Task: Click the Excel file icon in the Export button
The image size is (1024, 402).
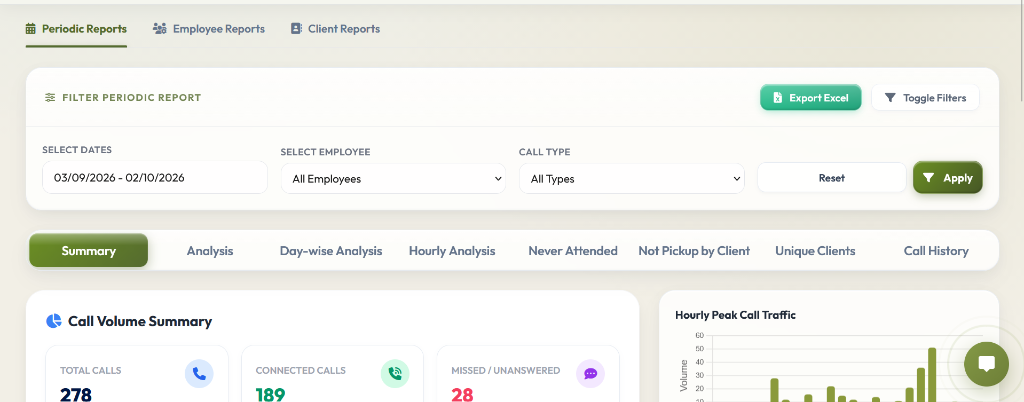Action: (x=777, y=98)
